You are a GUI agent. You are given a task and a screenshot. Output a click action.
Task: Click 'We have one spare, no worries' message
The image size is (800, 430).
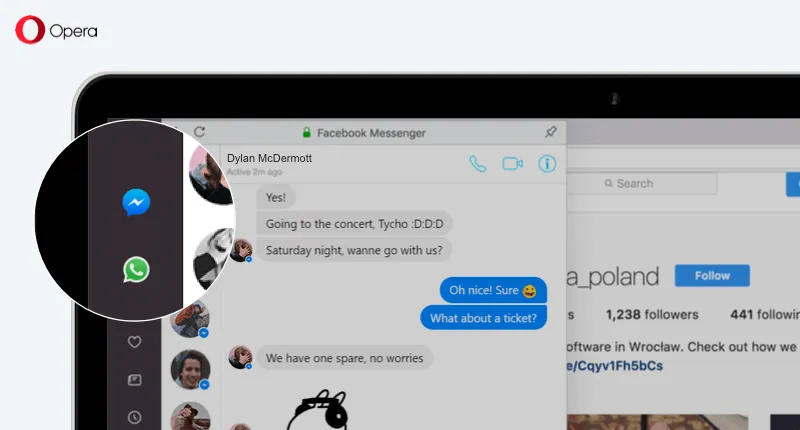click(x=344, y=358)
